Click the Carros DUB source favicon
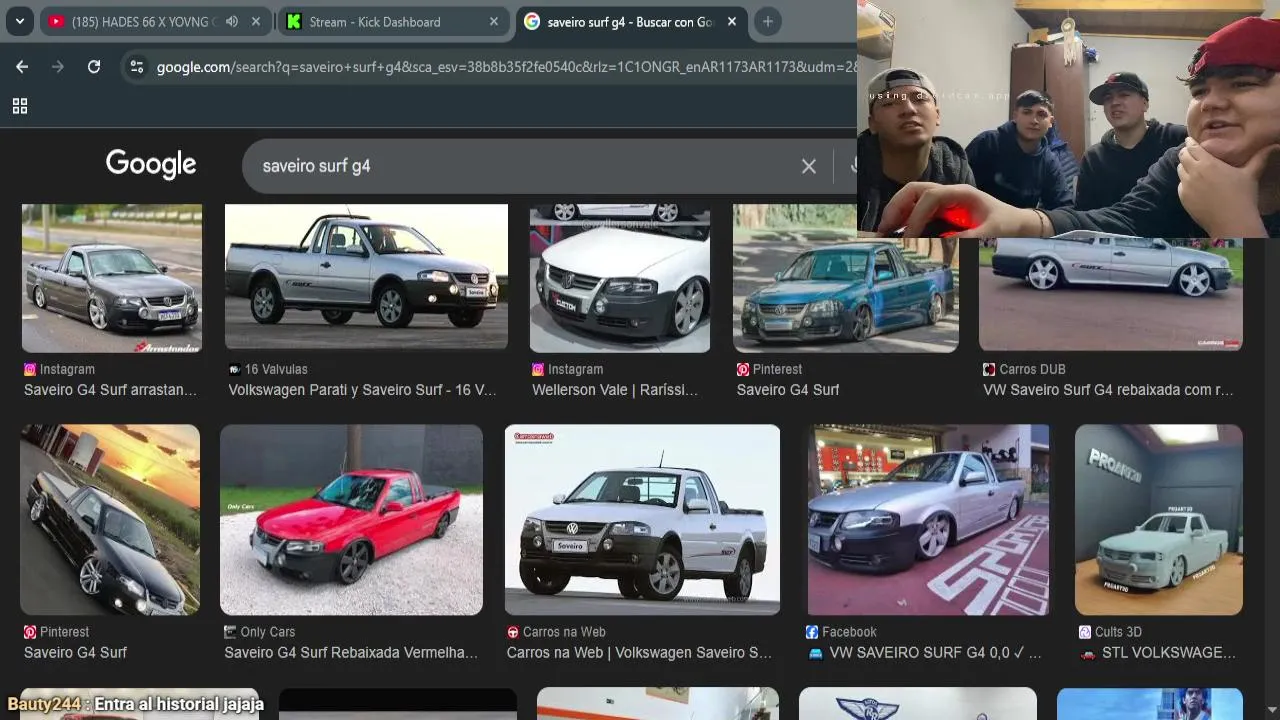 [x=989, y=369]
